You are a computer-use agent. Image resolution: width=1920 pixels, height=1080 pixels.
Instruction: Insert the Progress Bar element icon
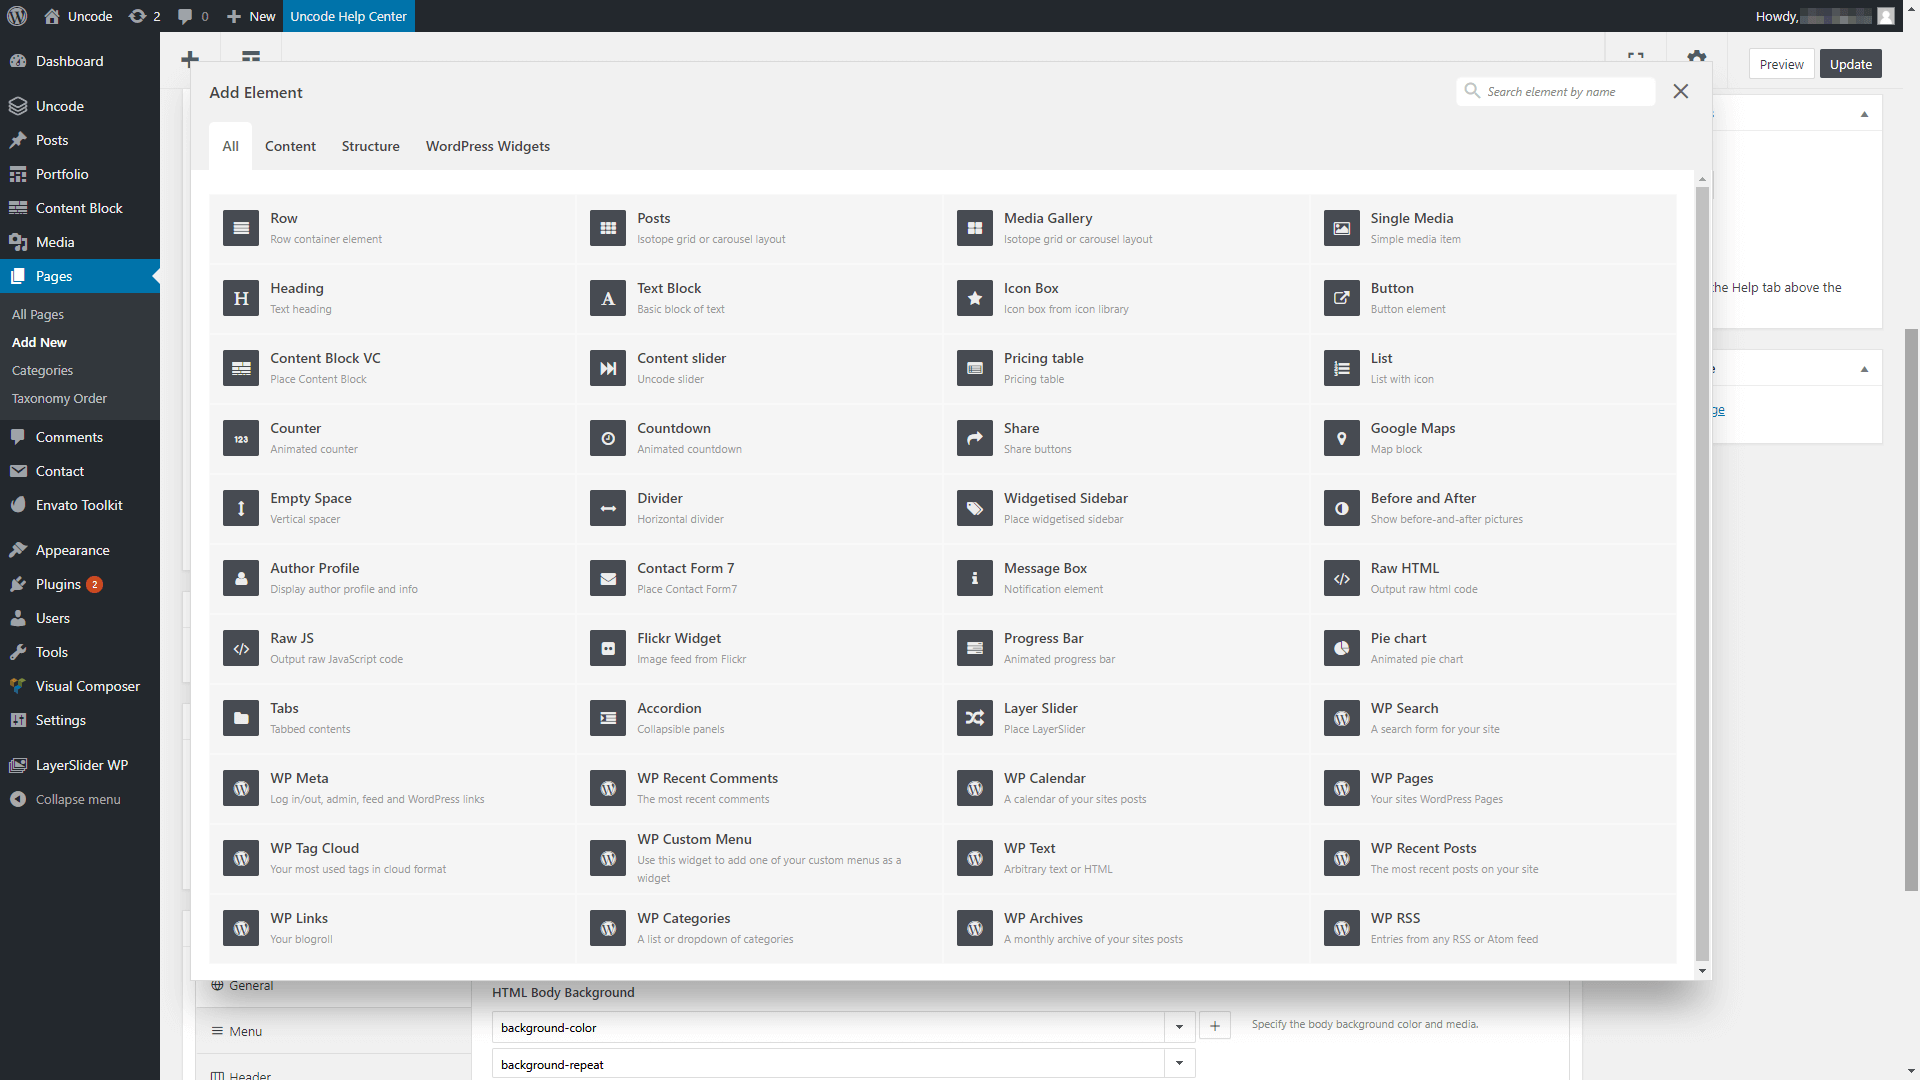click(x=975, y=648)
